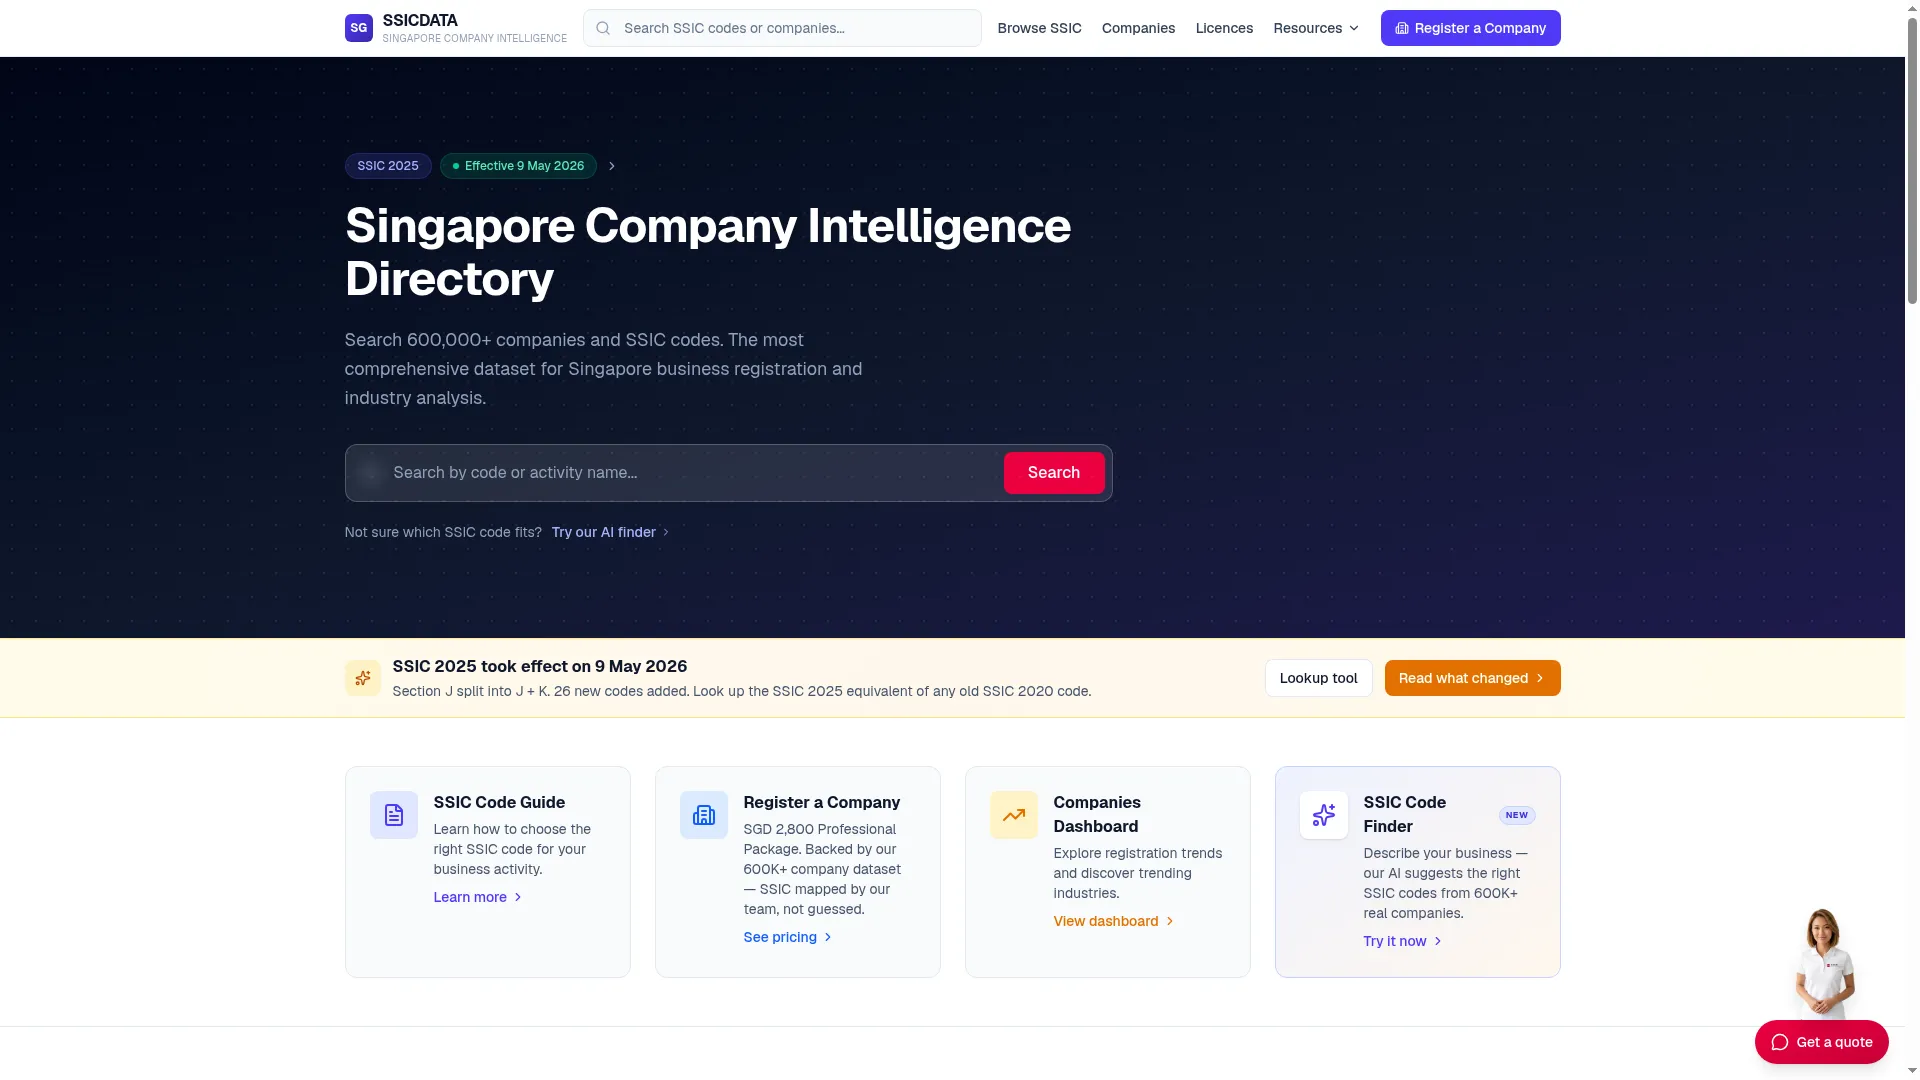
Task: Focus the Search by code or activity field
Action: click(x=694, y=473)
